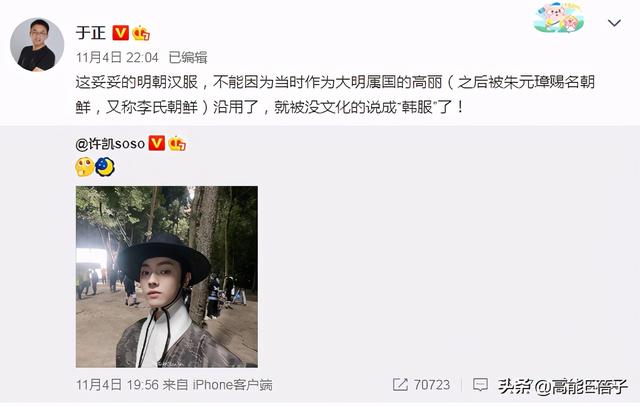Click the 已编辑 edited label
This screenshot has height=407, width=640.
tap(188, 58)
